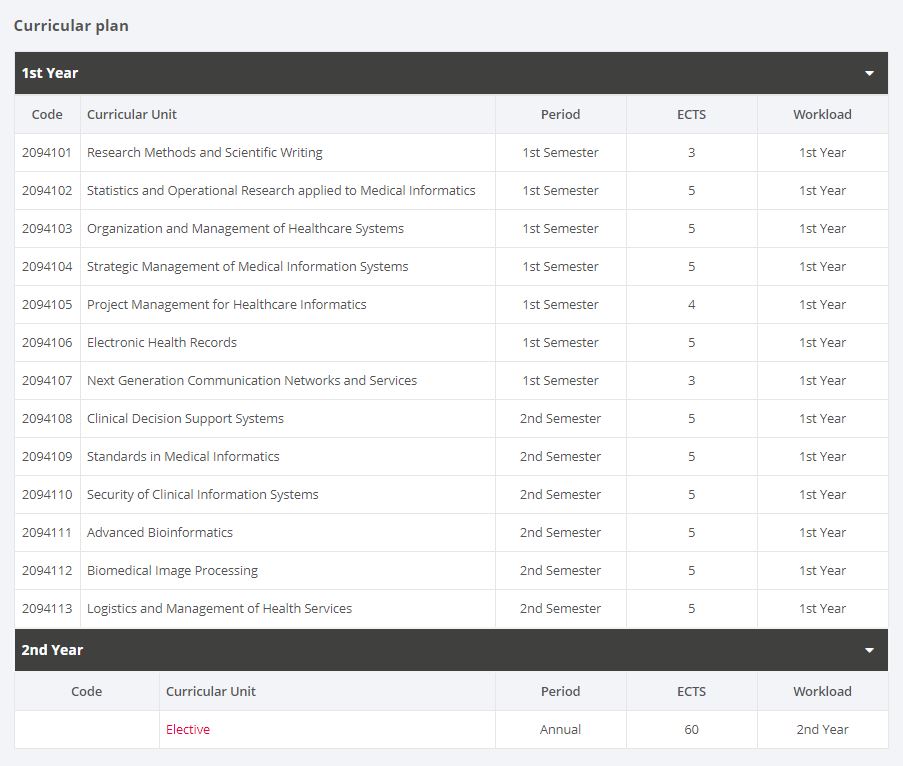The image size is (903, 766).
Task: Click the 60 ECTS value
Action: (692, 730)
